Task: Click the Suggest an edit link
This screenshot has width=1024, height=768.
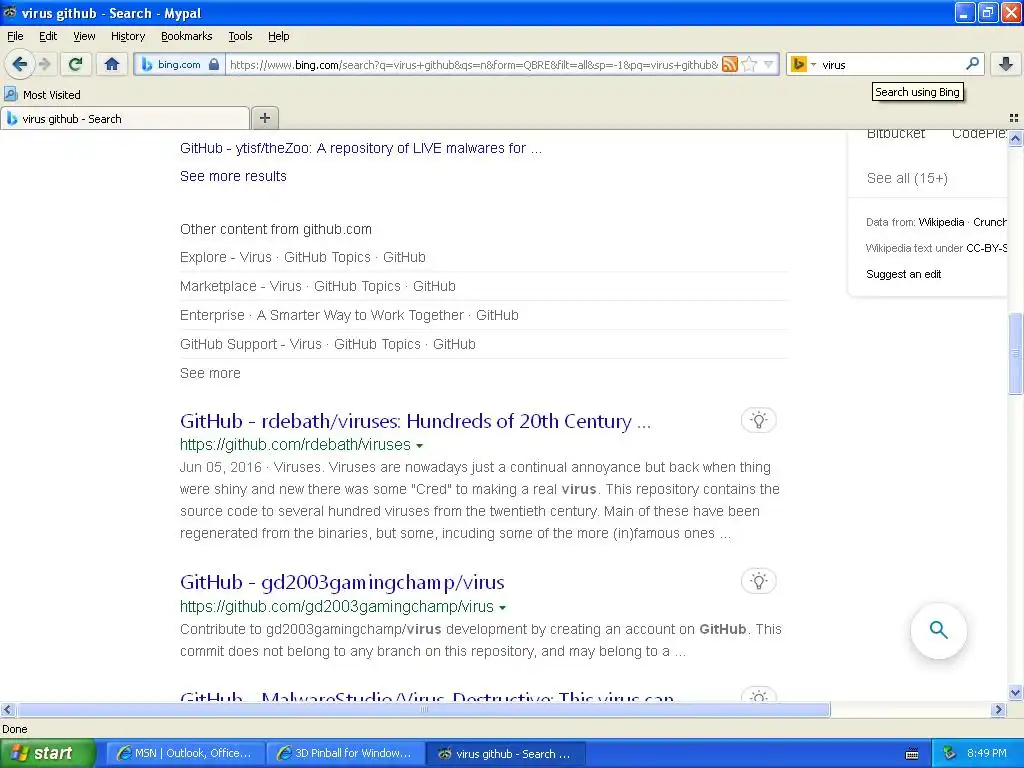Action: point(903,274)
